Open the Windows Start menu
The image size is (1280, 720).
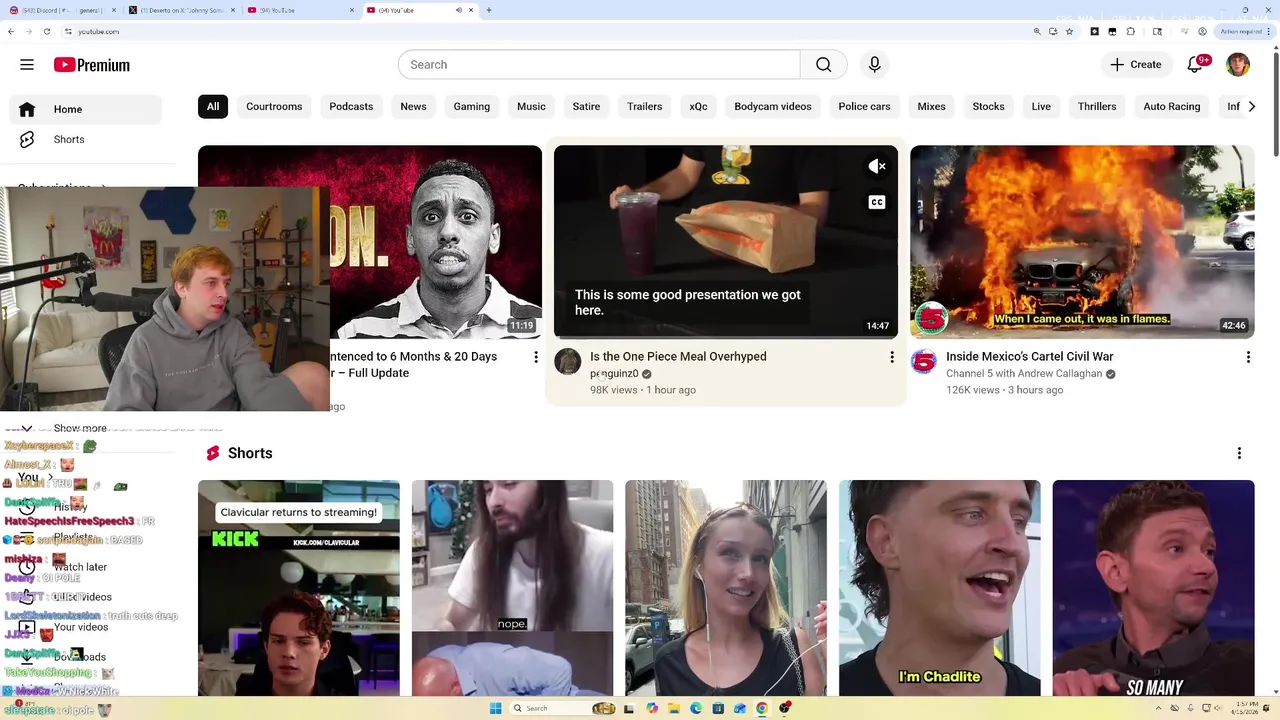click(495, 708)
